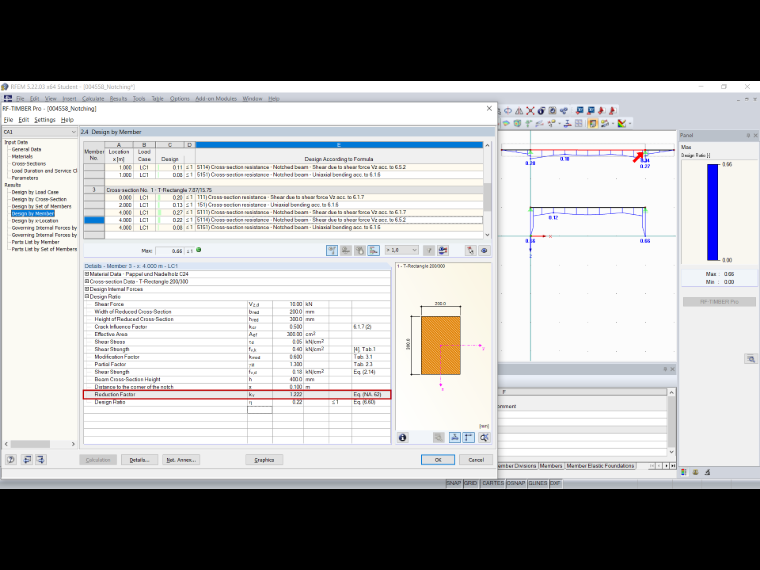Click the color relation scale icon

pos(443,251)
